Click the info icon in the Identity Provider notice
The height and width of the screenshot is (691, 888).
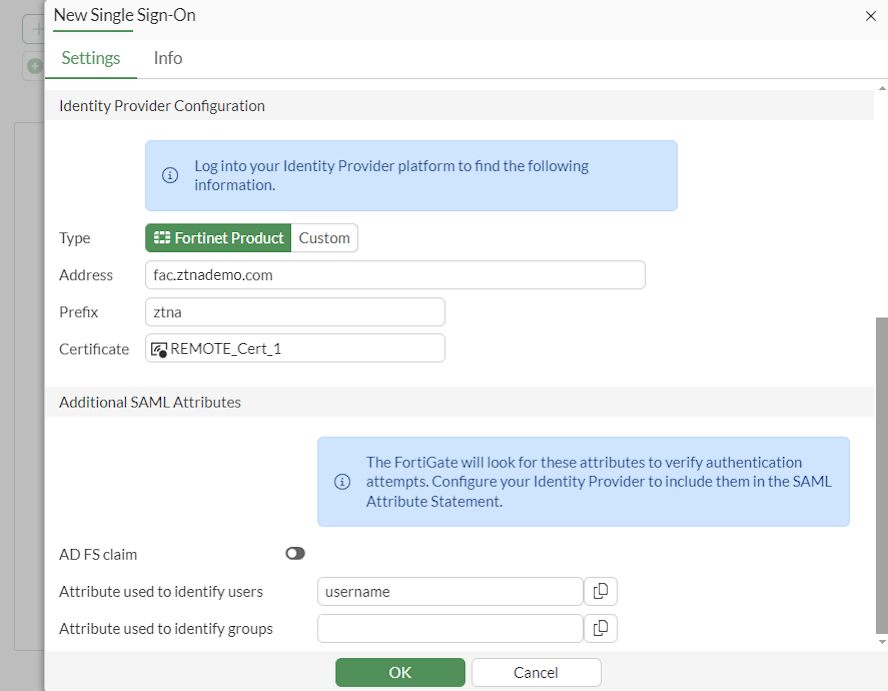pyautogui.click(x=170, y=175)
